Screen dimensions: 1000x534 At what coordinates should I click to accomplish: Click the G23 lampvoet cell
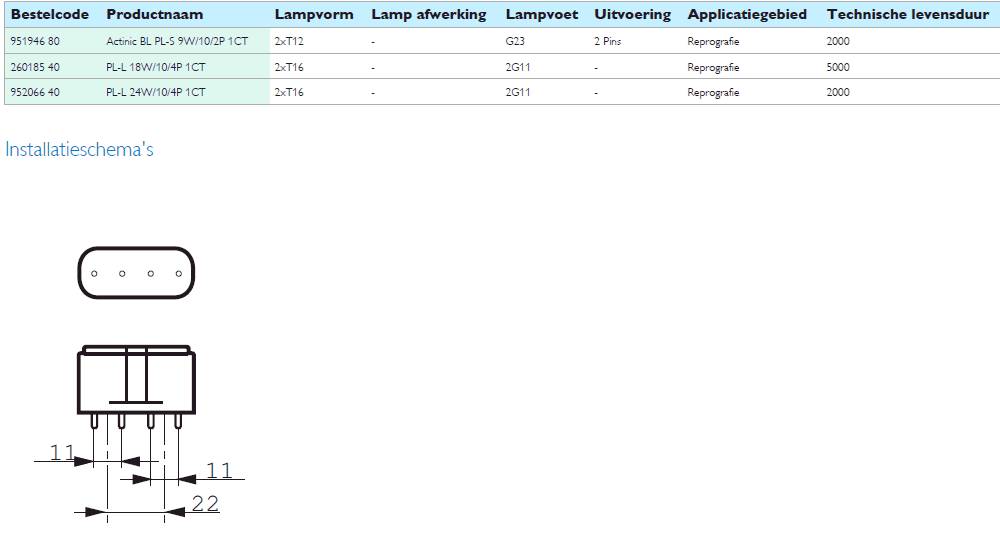515,42
